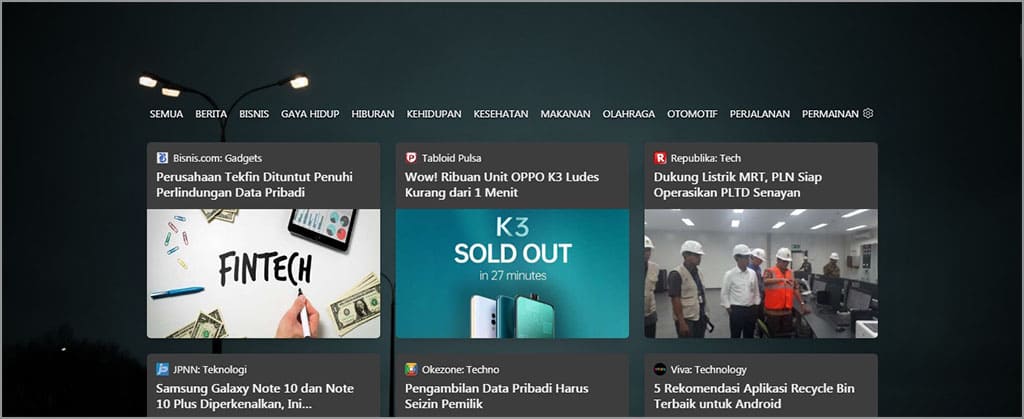
Task: Open the FINTECH article image
Action: (x=263, y=273)
